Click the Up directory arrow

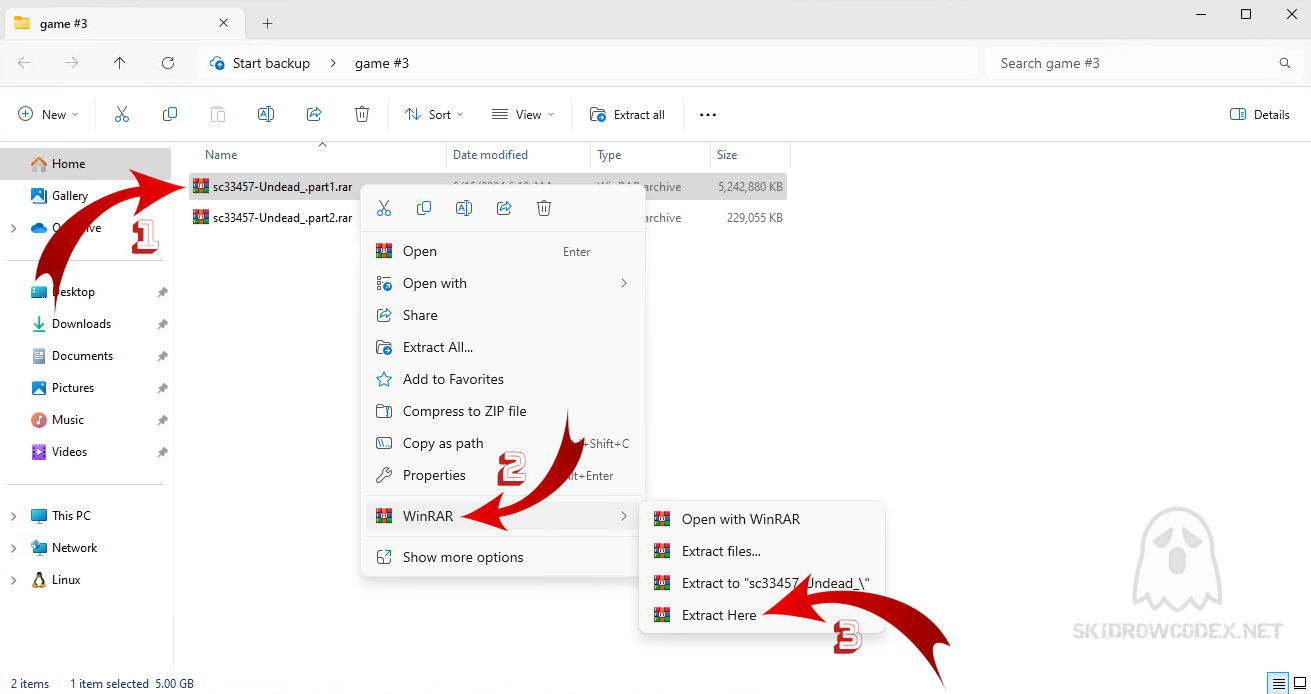120,63
